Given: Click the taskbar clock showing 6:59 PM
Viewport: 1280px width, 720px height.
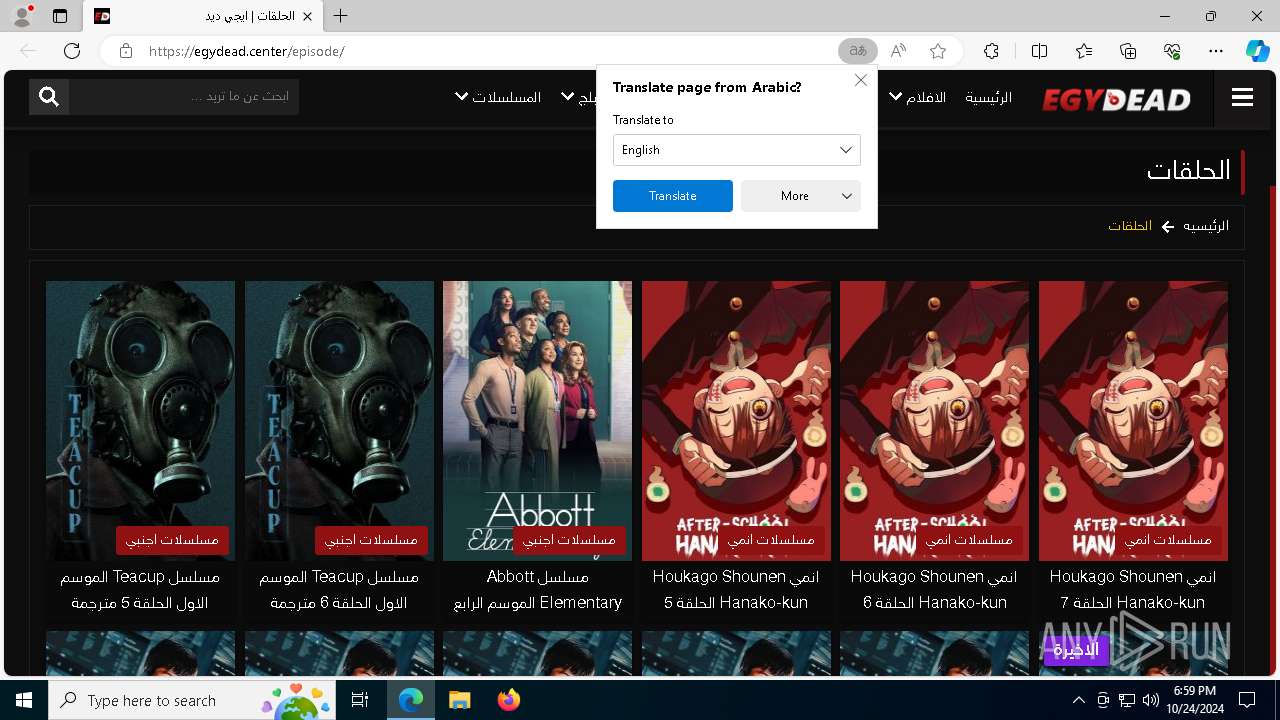Looking at the screenshot, I should click(x=1194, y=700).
